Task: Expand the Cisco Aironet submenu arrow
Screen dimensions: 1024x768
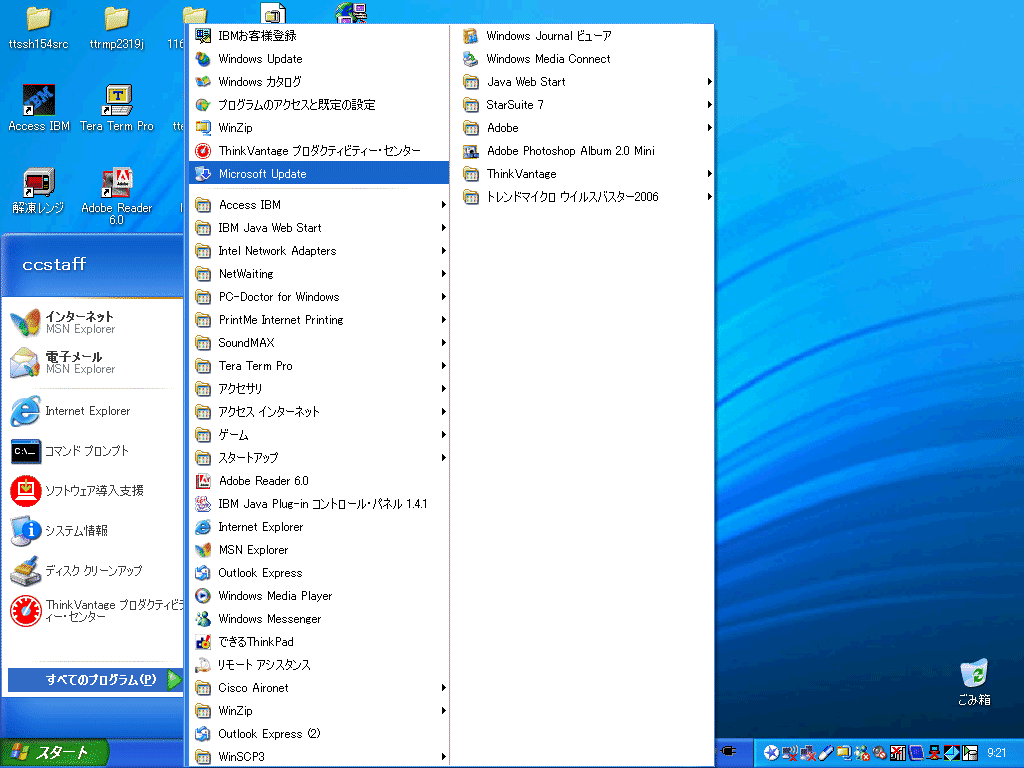Action: [x=443, y=688]
